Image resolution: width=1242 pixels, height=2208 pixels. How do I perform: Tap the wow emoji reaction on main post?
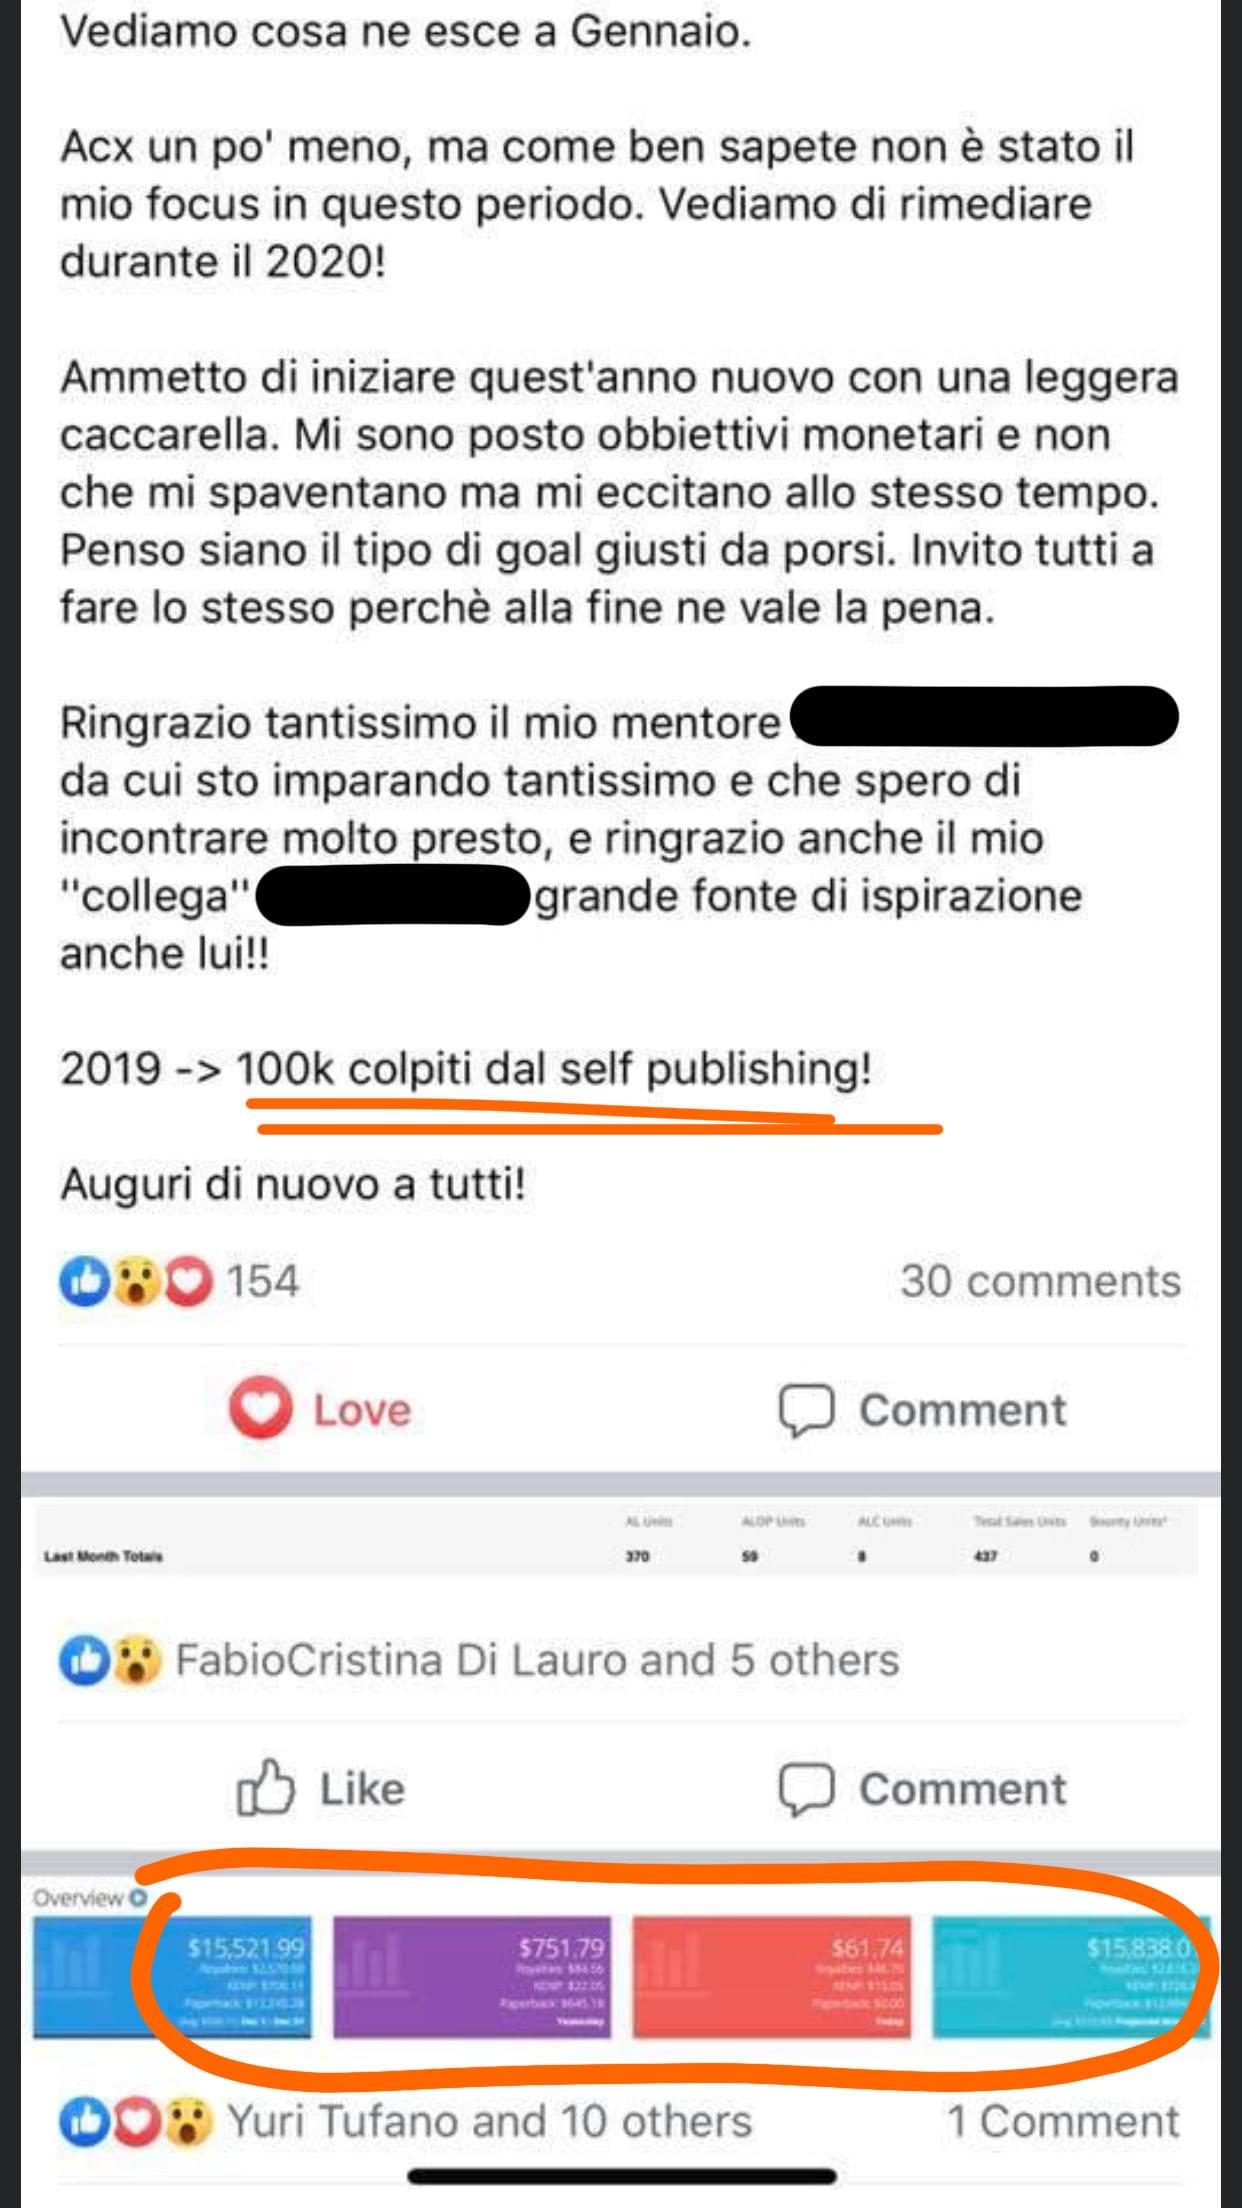(x=137, y=1282)
